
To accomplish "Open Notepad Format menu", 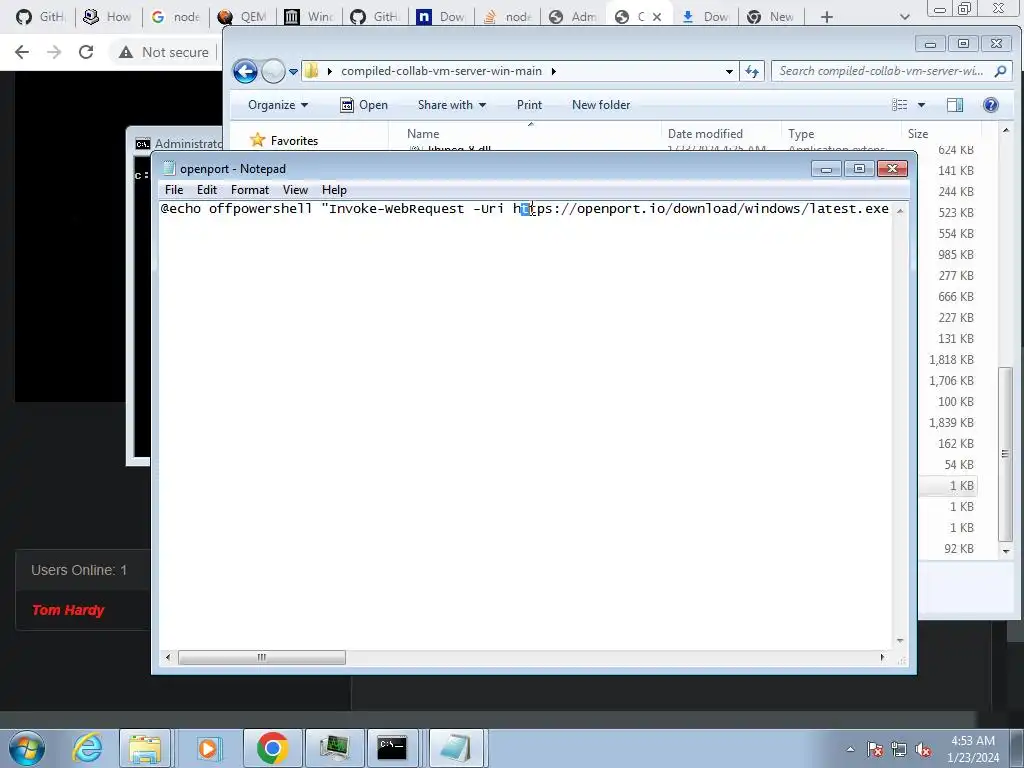I will (x=249, y=190).
